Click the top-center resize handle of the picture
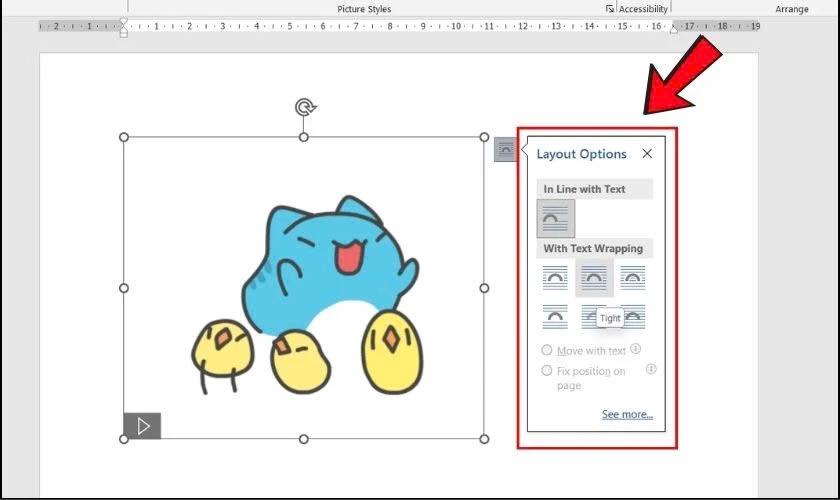The image size is (840, 500). pos(304,137)
